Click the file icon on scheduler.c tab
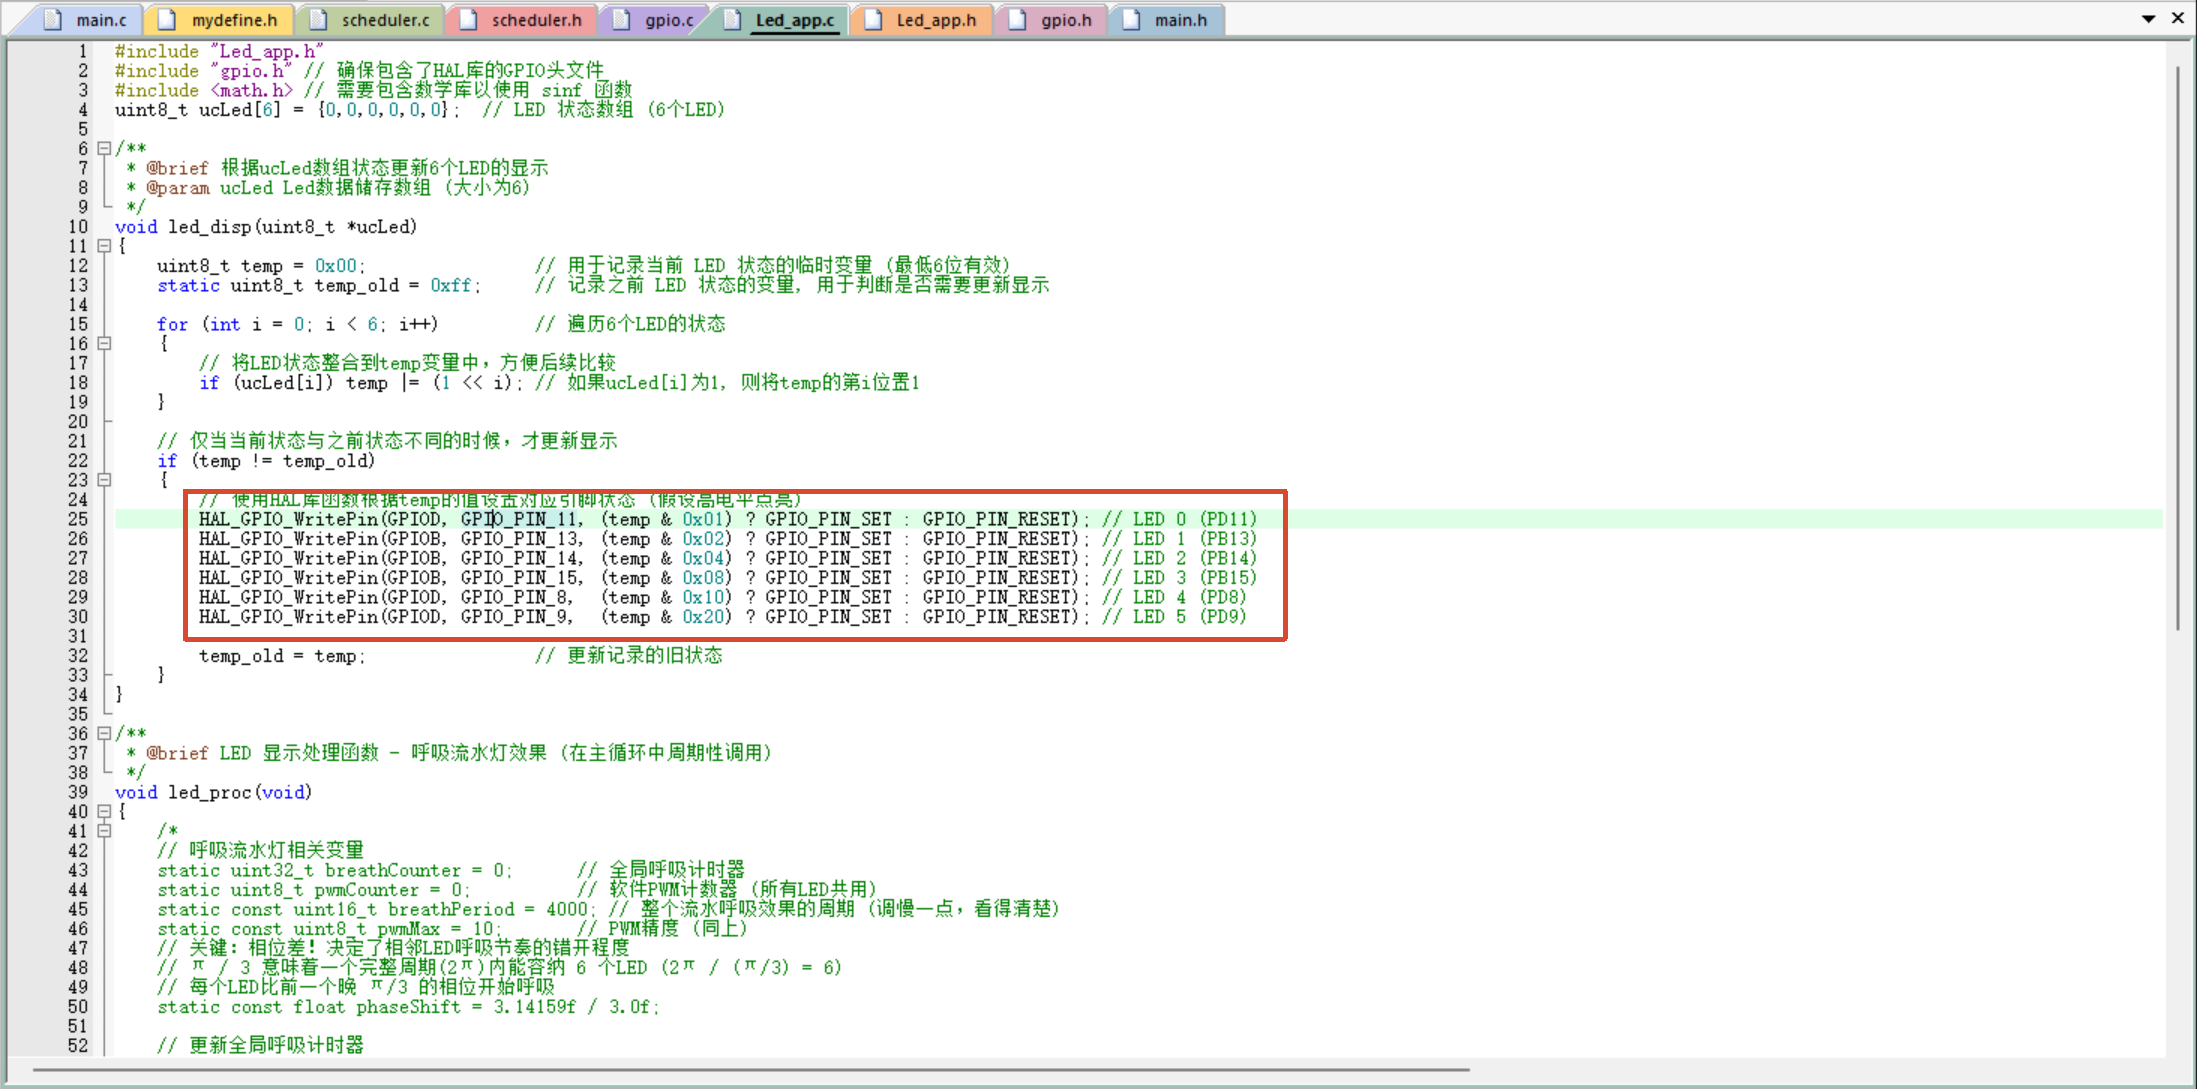Image resolution: width=2197 pixels, height=1089 pixels. pyautogui.click(x=318, y=20)
